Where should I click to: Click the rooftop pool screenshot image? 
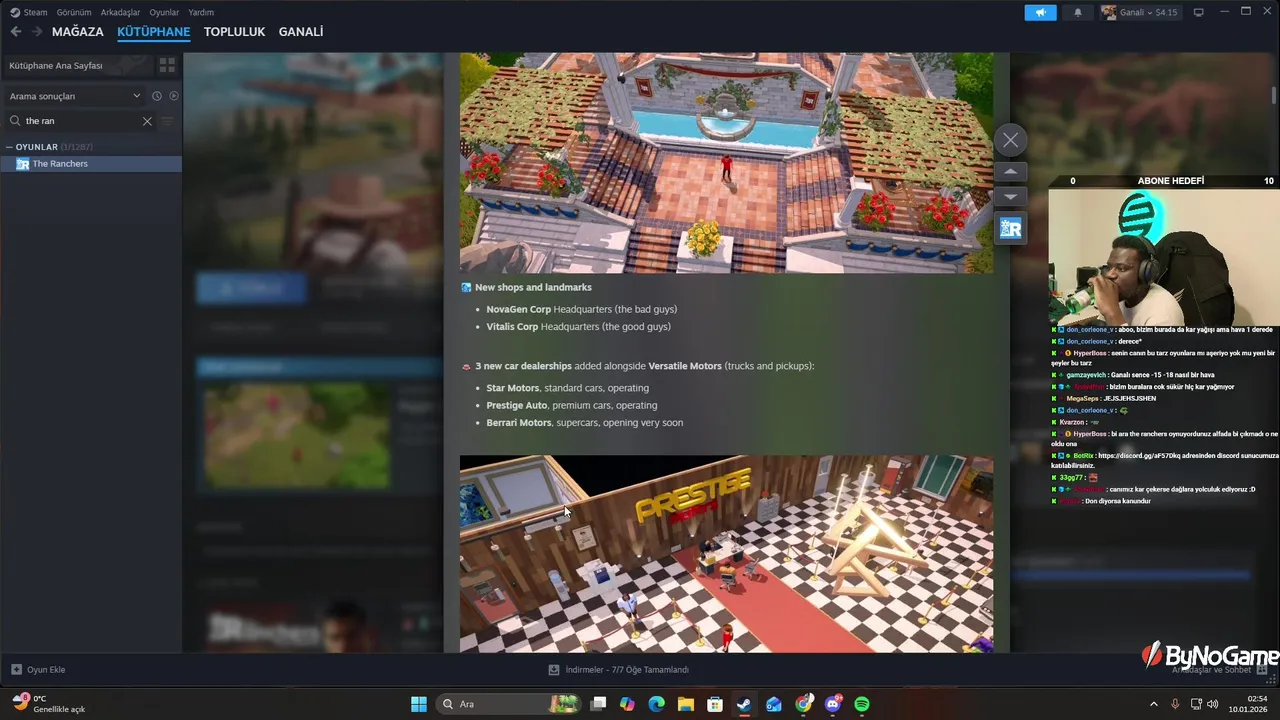[726, 163]
